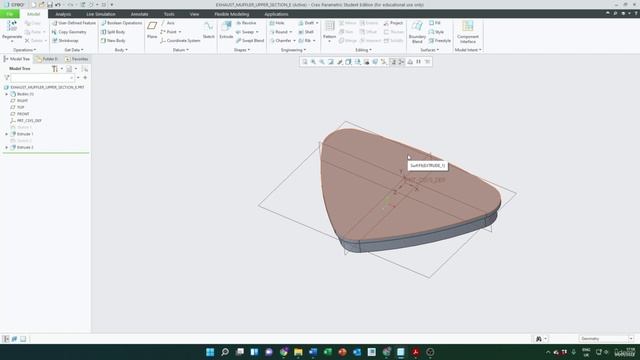Switch to the Applications tab
The width and height of the screenshot is (640, 360).
276,14
